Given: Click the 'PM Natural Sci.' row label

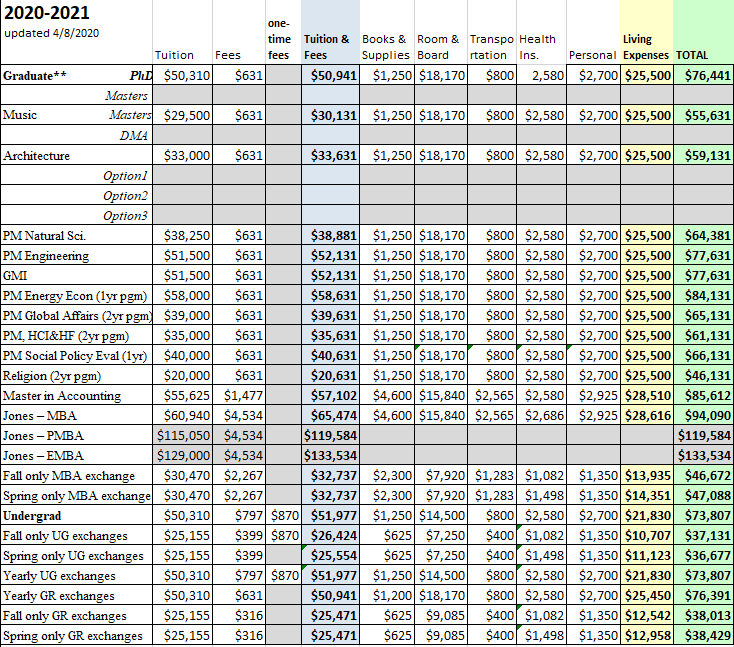Looking at the screenshot, I should click(44, 235).
